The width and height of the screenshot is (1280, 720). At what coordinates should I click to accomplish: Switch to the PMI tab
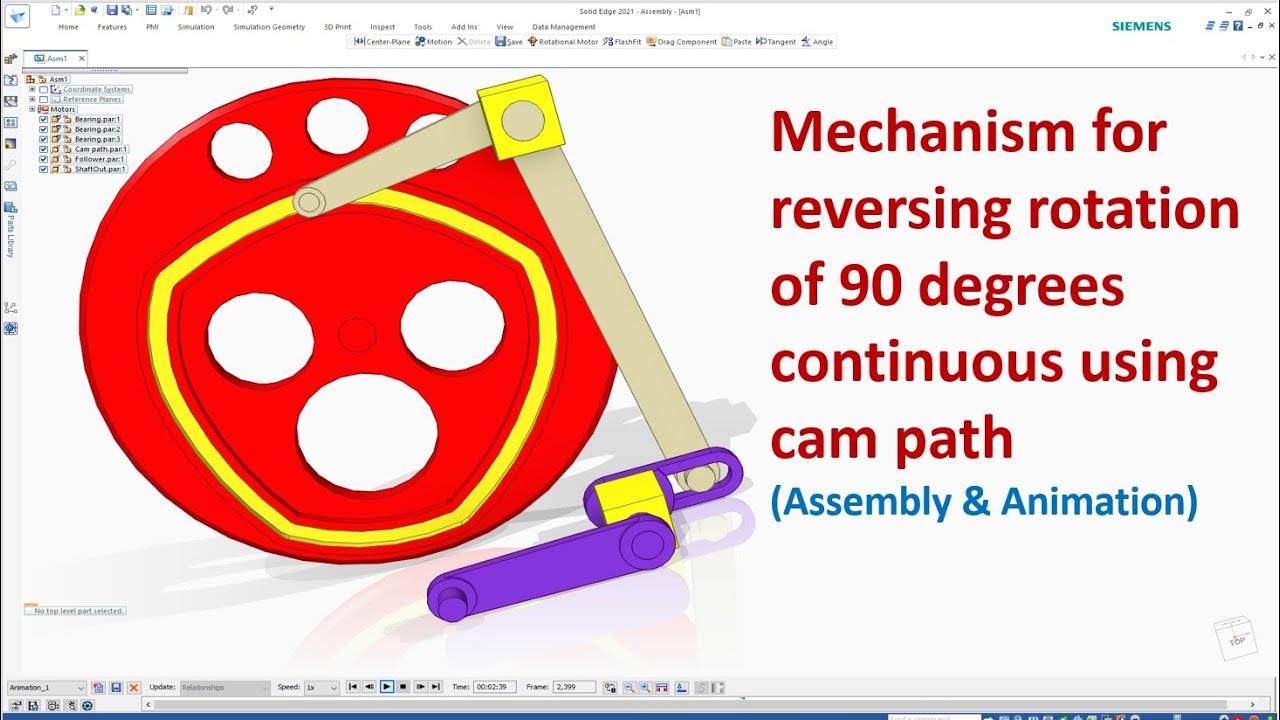152,27
